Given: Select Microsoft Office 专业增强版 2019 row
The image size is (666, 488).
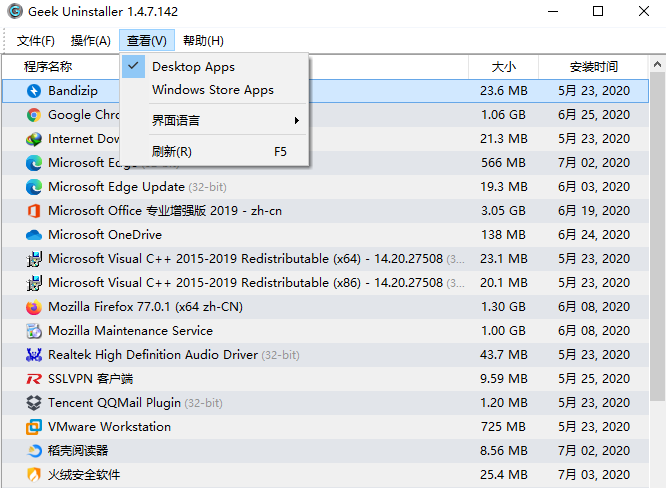Looking at the screenshot, I should [x=325, y=211].
